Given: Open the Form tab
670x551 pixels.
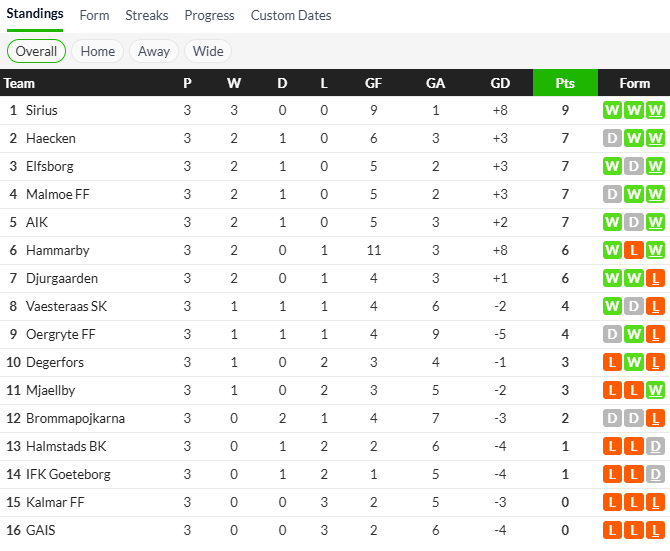Looking at the screenshot, I should click(94, 16).
